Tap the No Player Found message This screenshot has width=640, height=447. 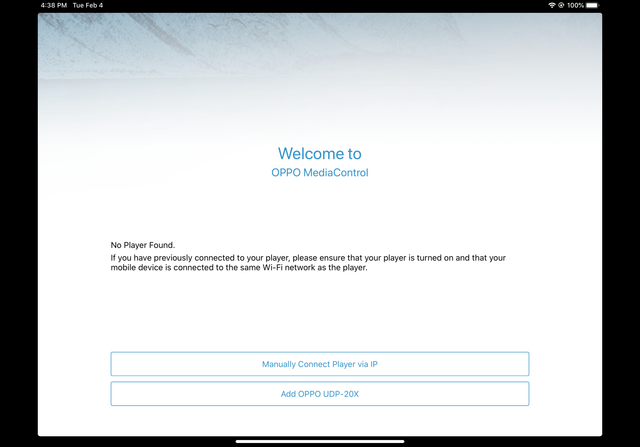[x=142, y=245]
